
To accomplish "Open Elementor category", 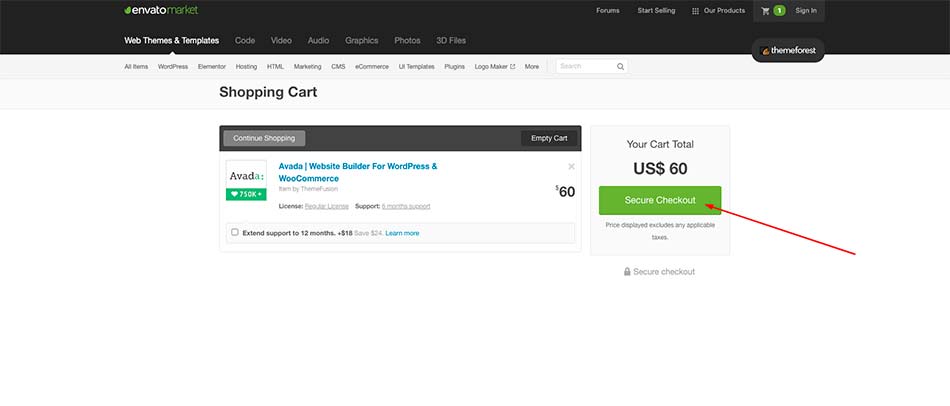I will coord(211,67).
